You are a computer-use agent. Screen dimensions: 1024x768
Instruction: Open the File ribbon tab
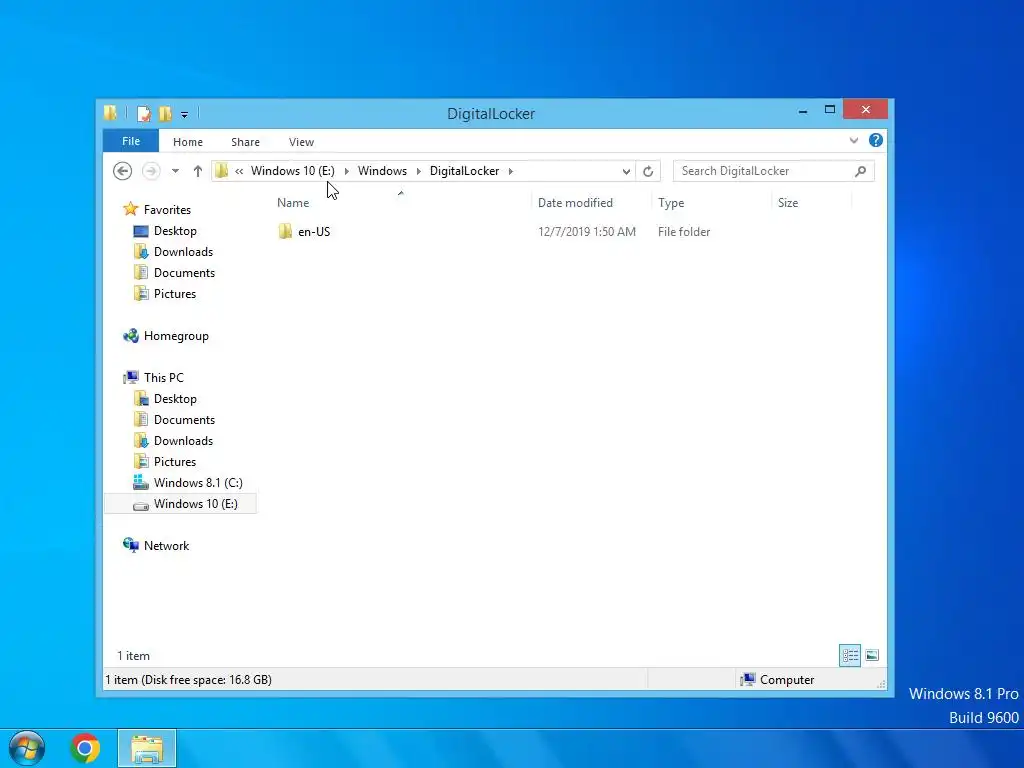[131, 141]
